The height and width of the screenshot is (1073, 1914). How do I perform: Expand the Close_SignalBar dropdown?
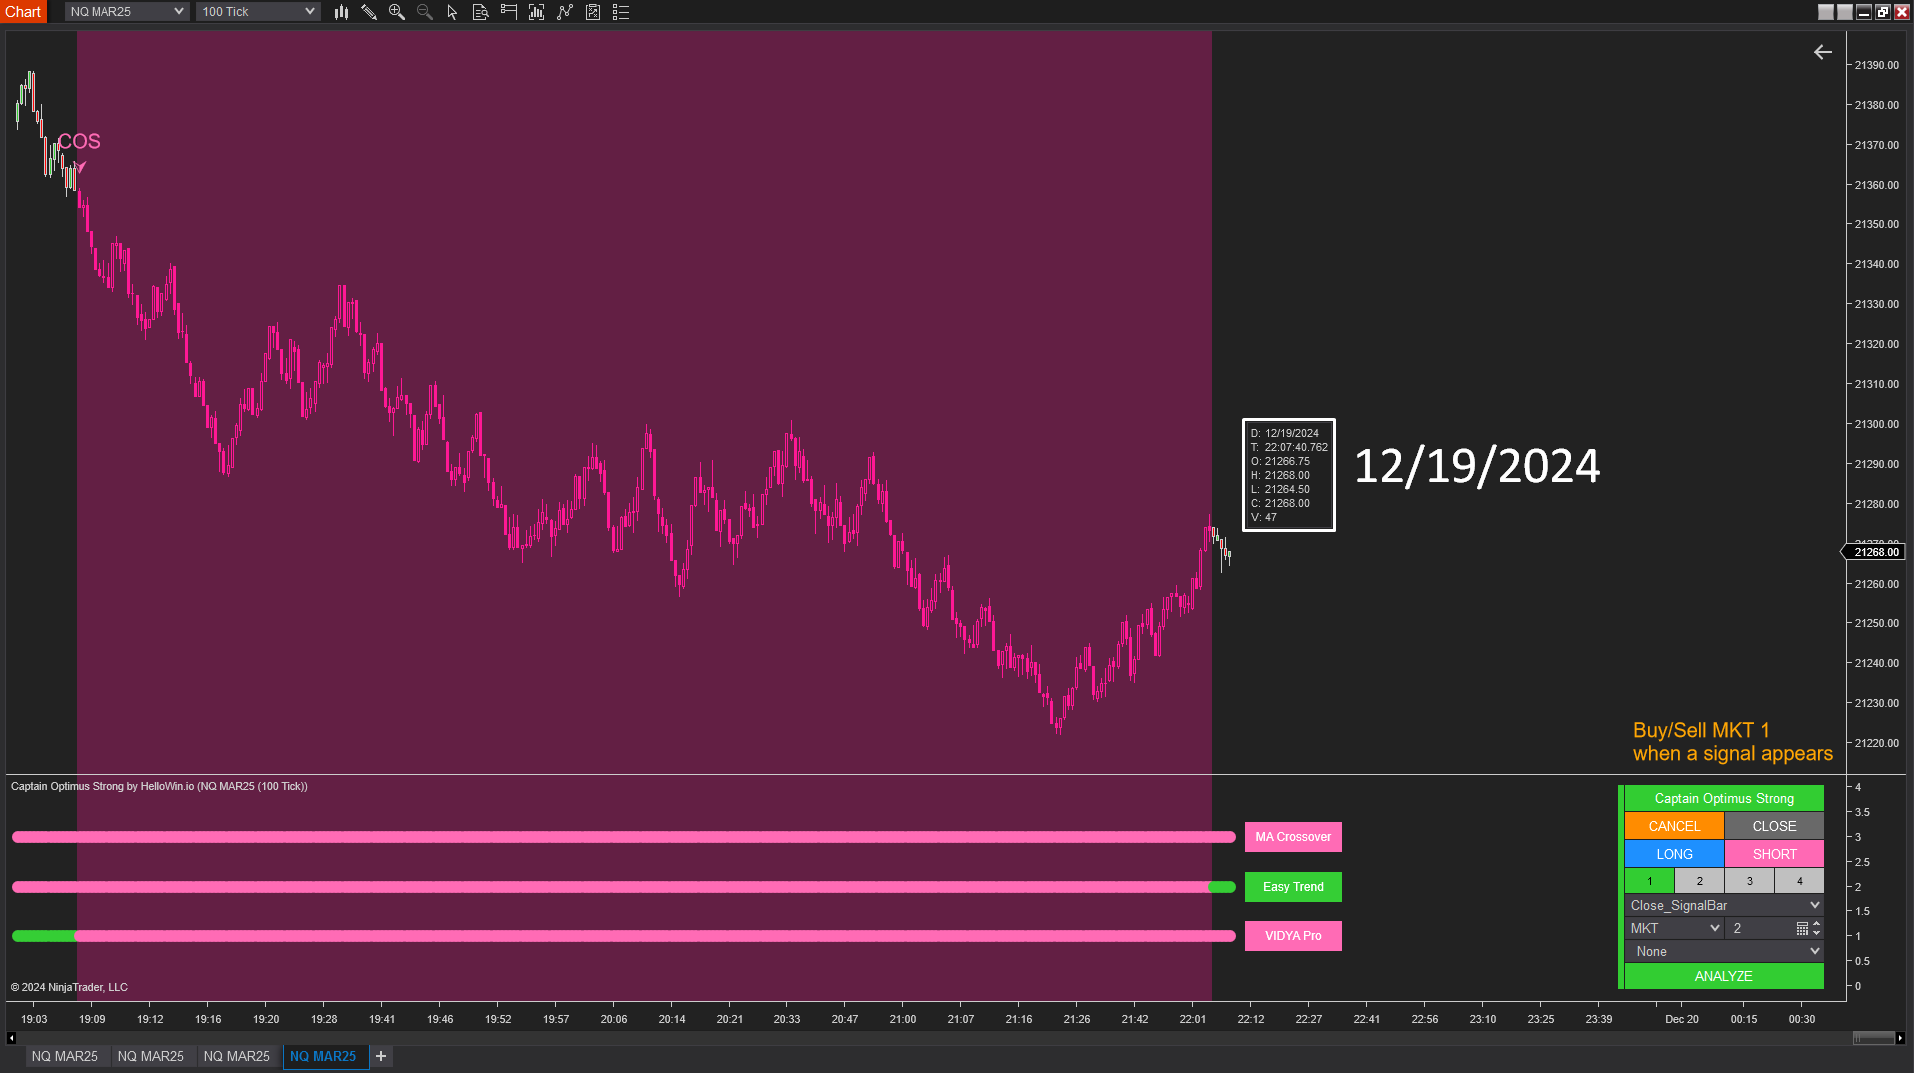tap(1724, 905)
